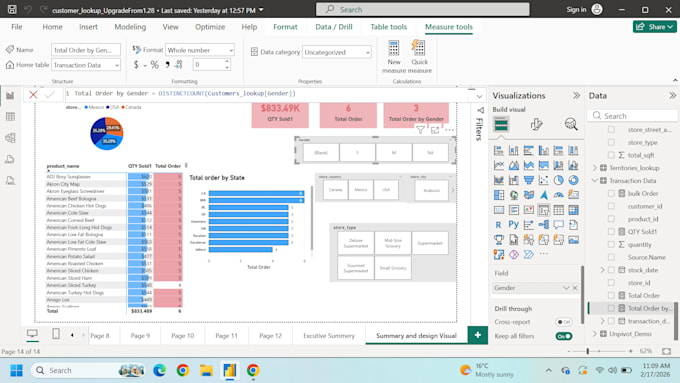Open the Modeling ribbon tab
The image size is (680, 383).
tap(130, 27)
